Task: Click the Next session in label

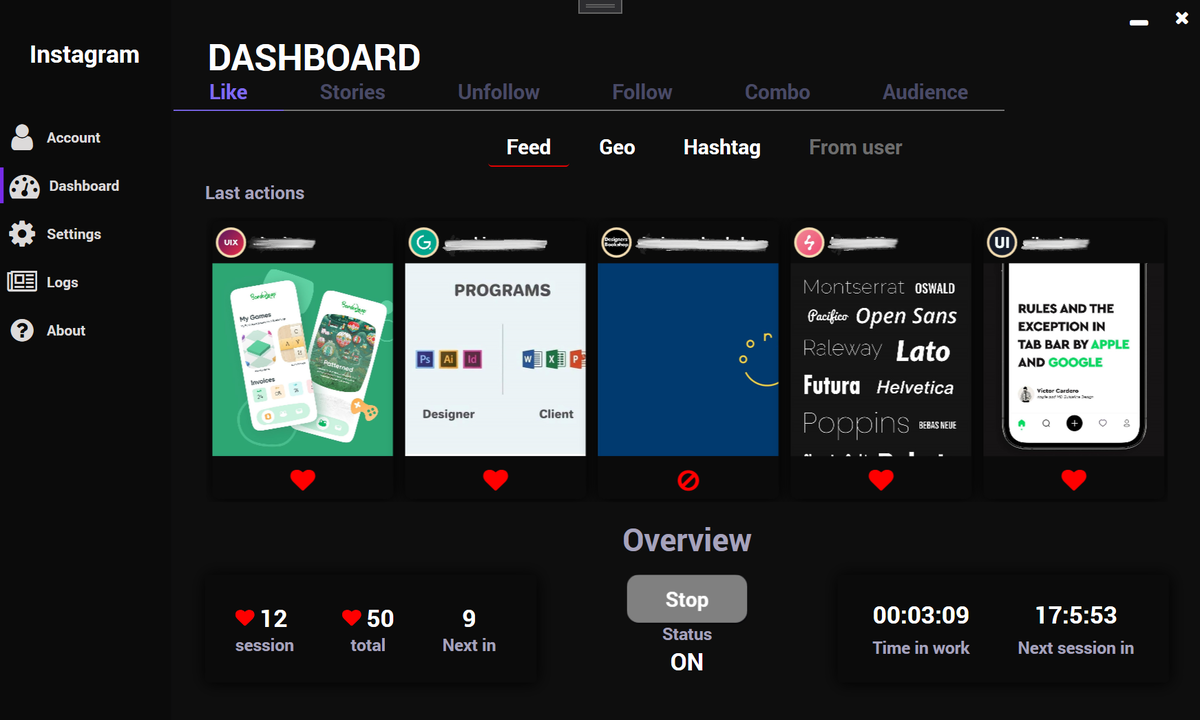Action: pos(1076,648)
